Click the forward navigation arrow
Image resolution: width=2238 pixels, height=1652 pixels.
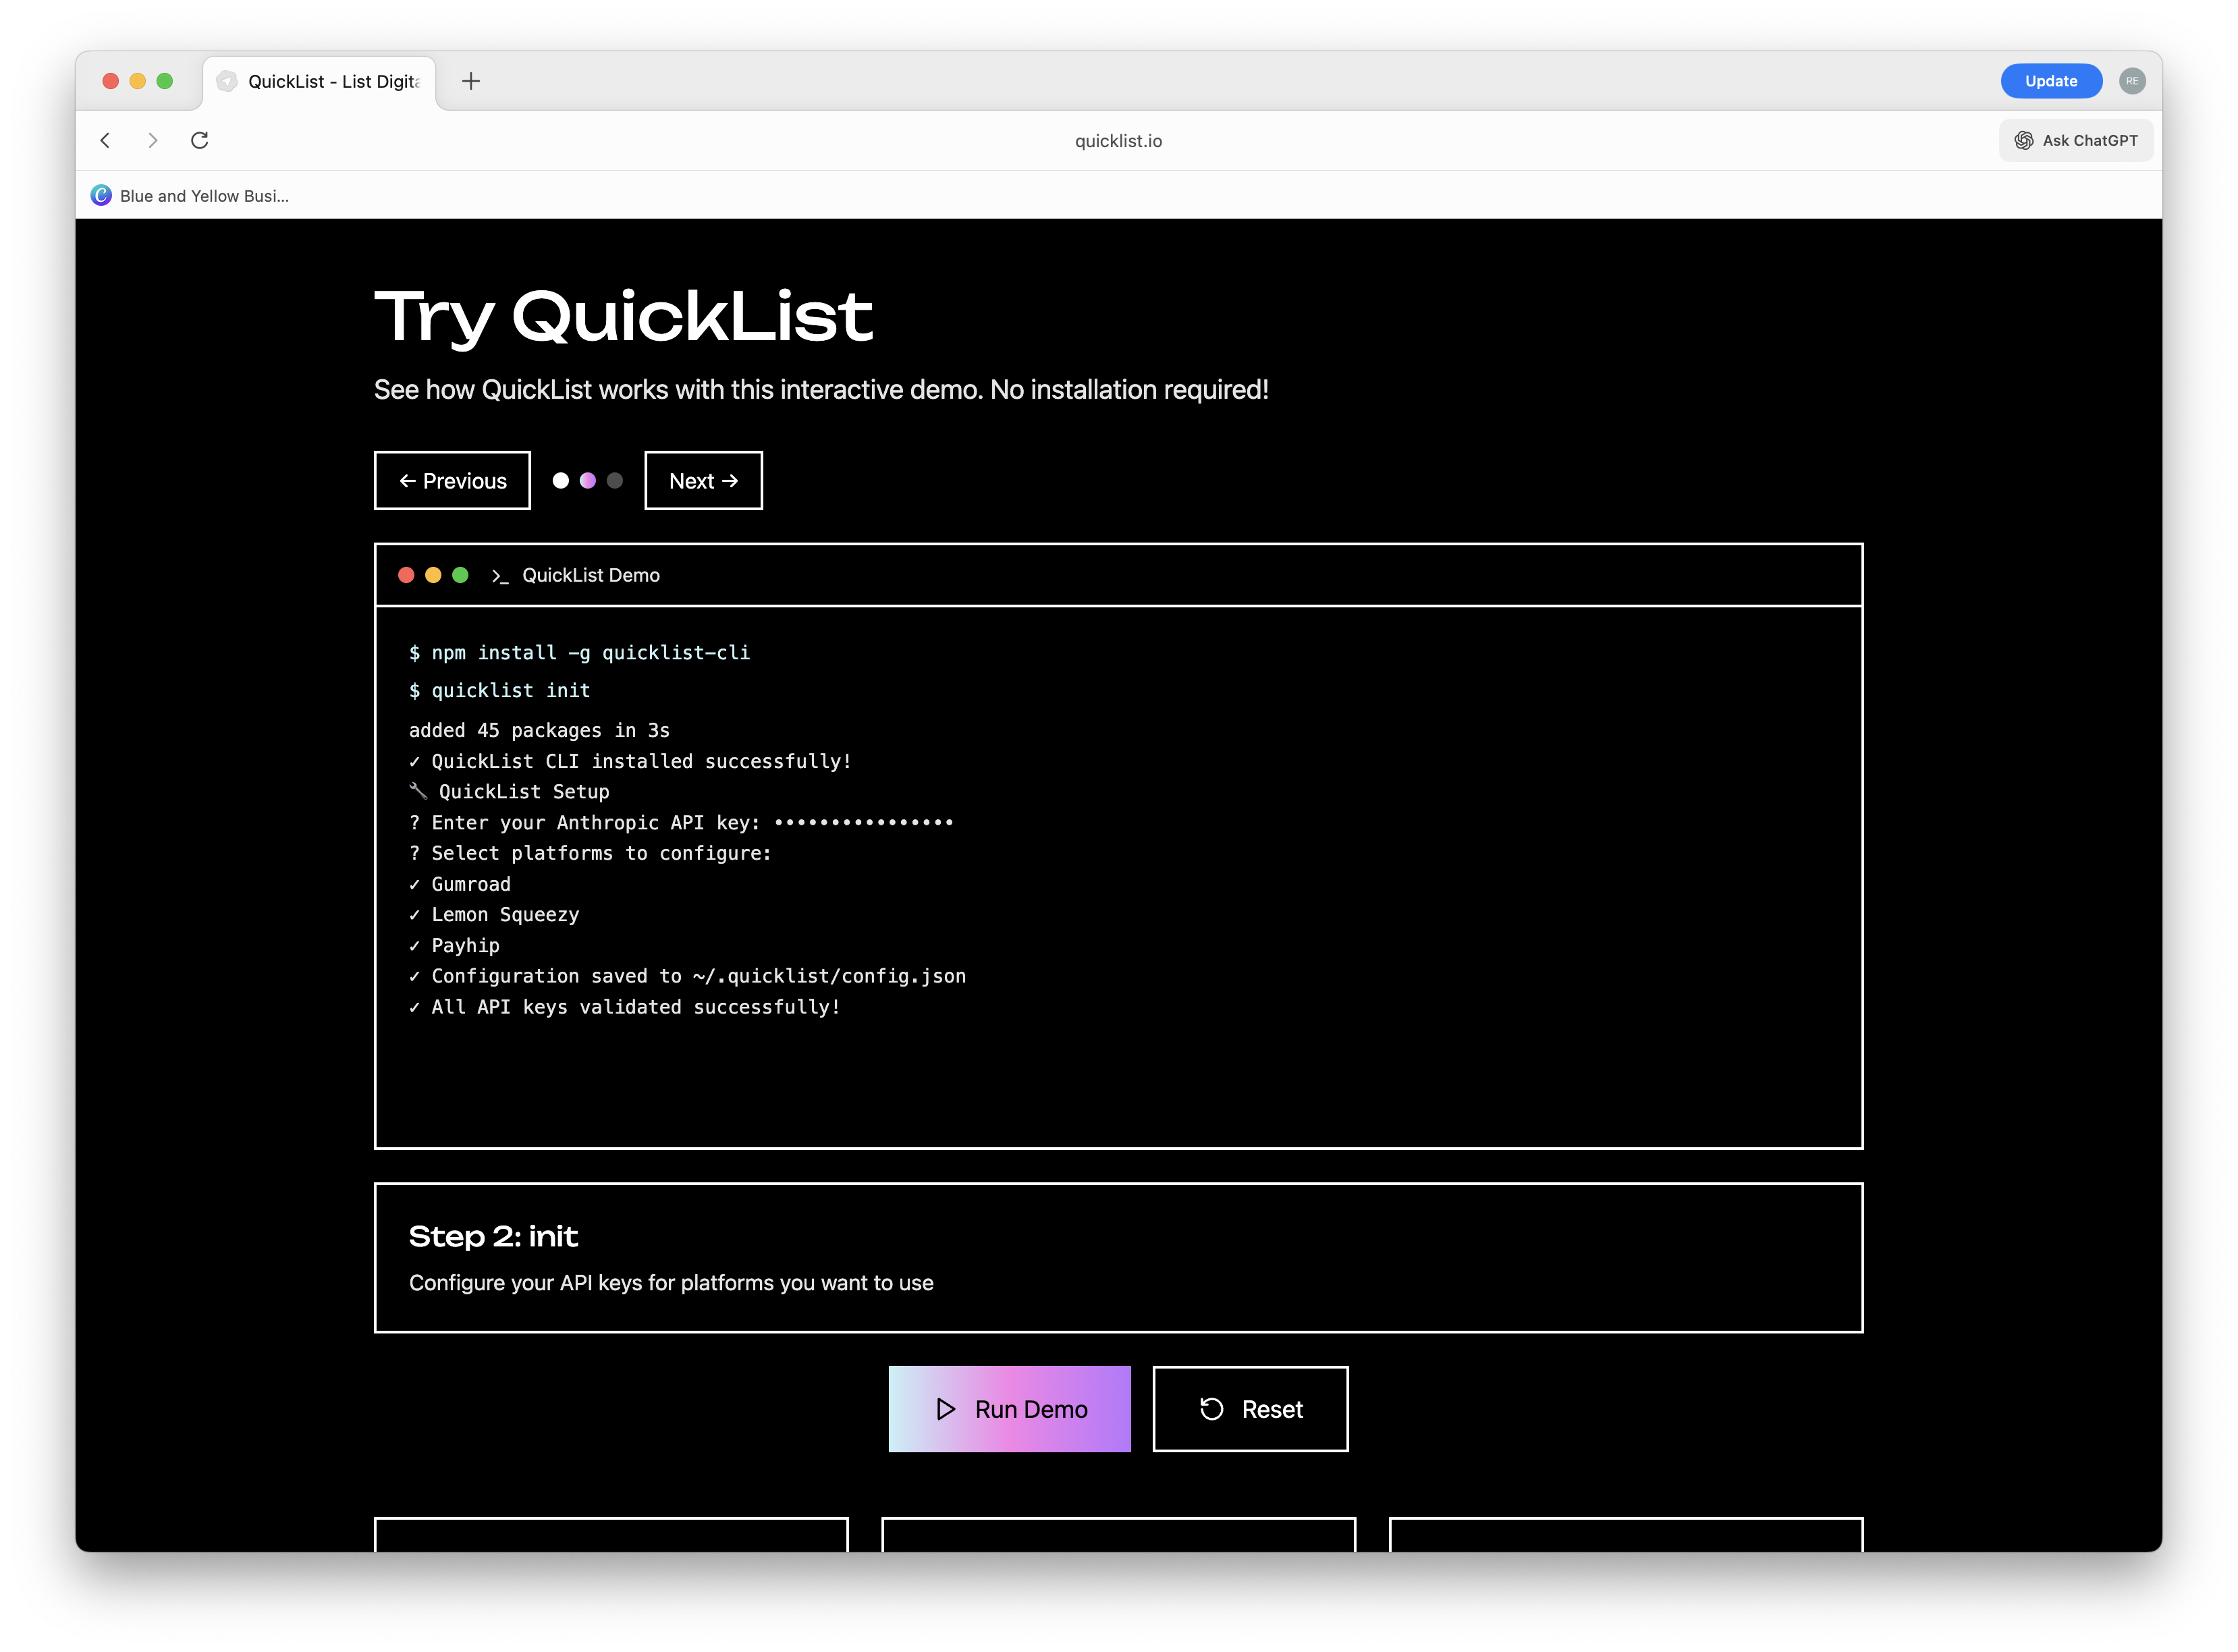152,140
